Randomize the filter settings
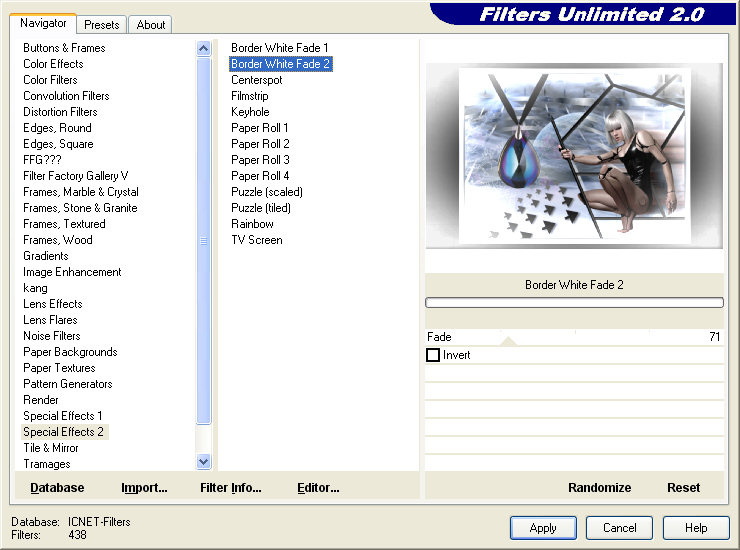The height and width of the screenshot is (550, 740). tap(599, 487)
